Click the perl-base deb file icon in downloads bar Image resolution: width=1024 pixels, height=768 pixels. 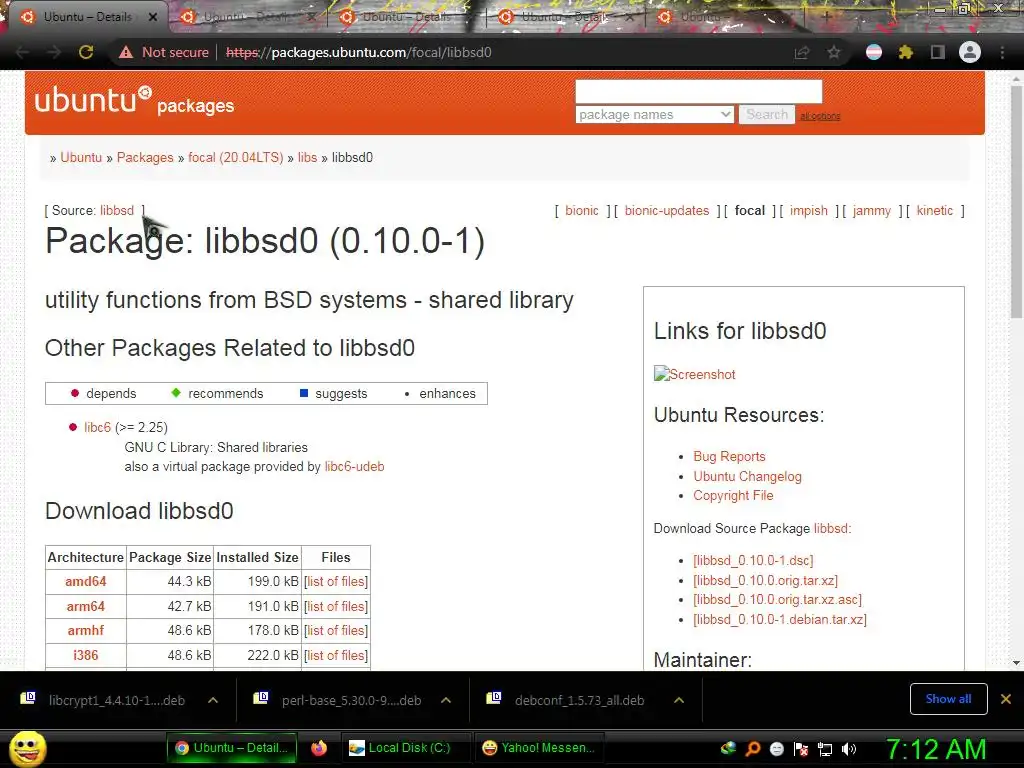click(x=261, y=699)
